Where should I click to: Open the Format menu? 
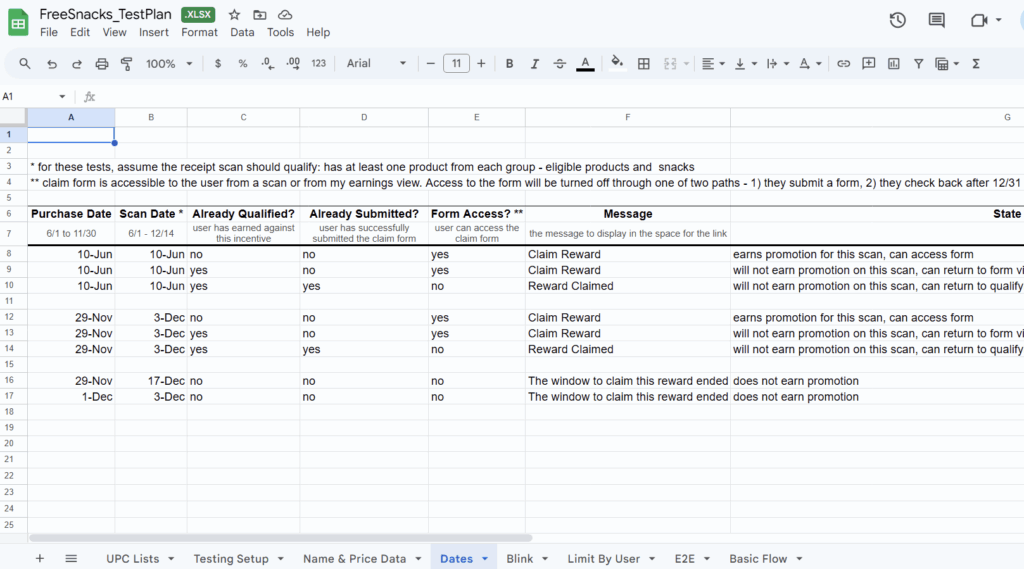199,32
